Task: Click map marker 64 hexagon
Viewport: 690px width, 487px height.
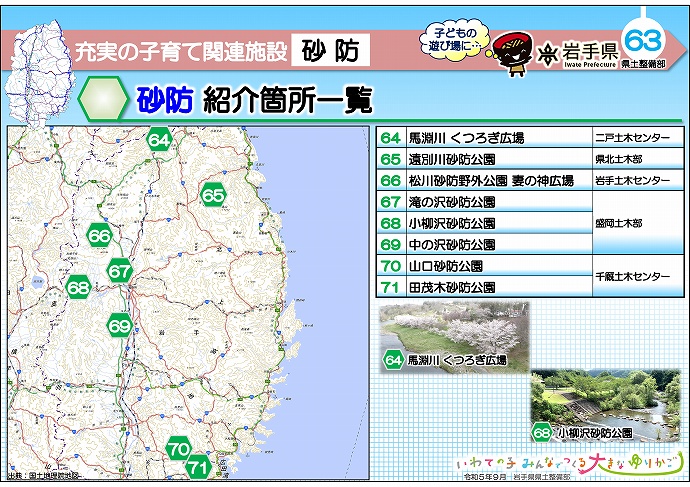Action: [x=158, y=139]
